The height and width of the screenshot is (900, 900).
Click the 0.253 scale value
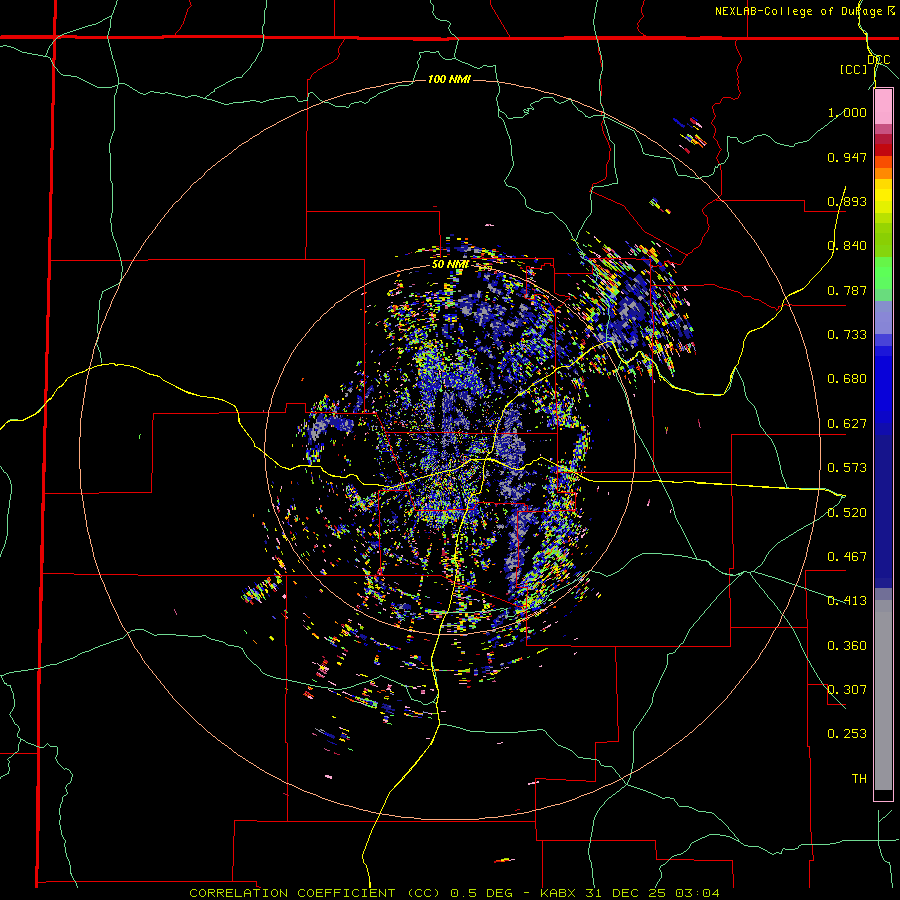(847, 734)
